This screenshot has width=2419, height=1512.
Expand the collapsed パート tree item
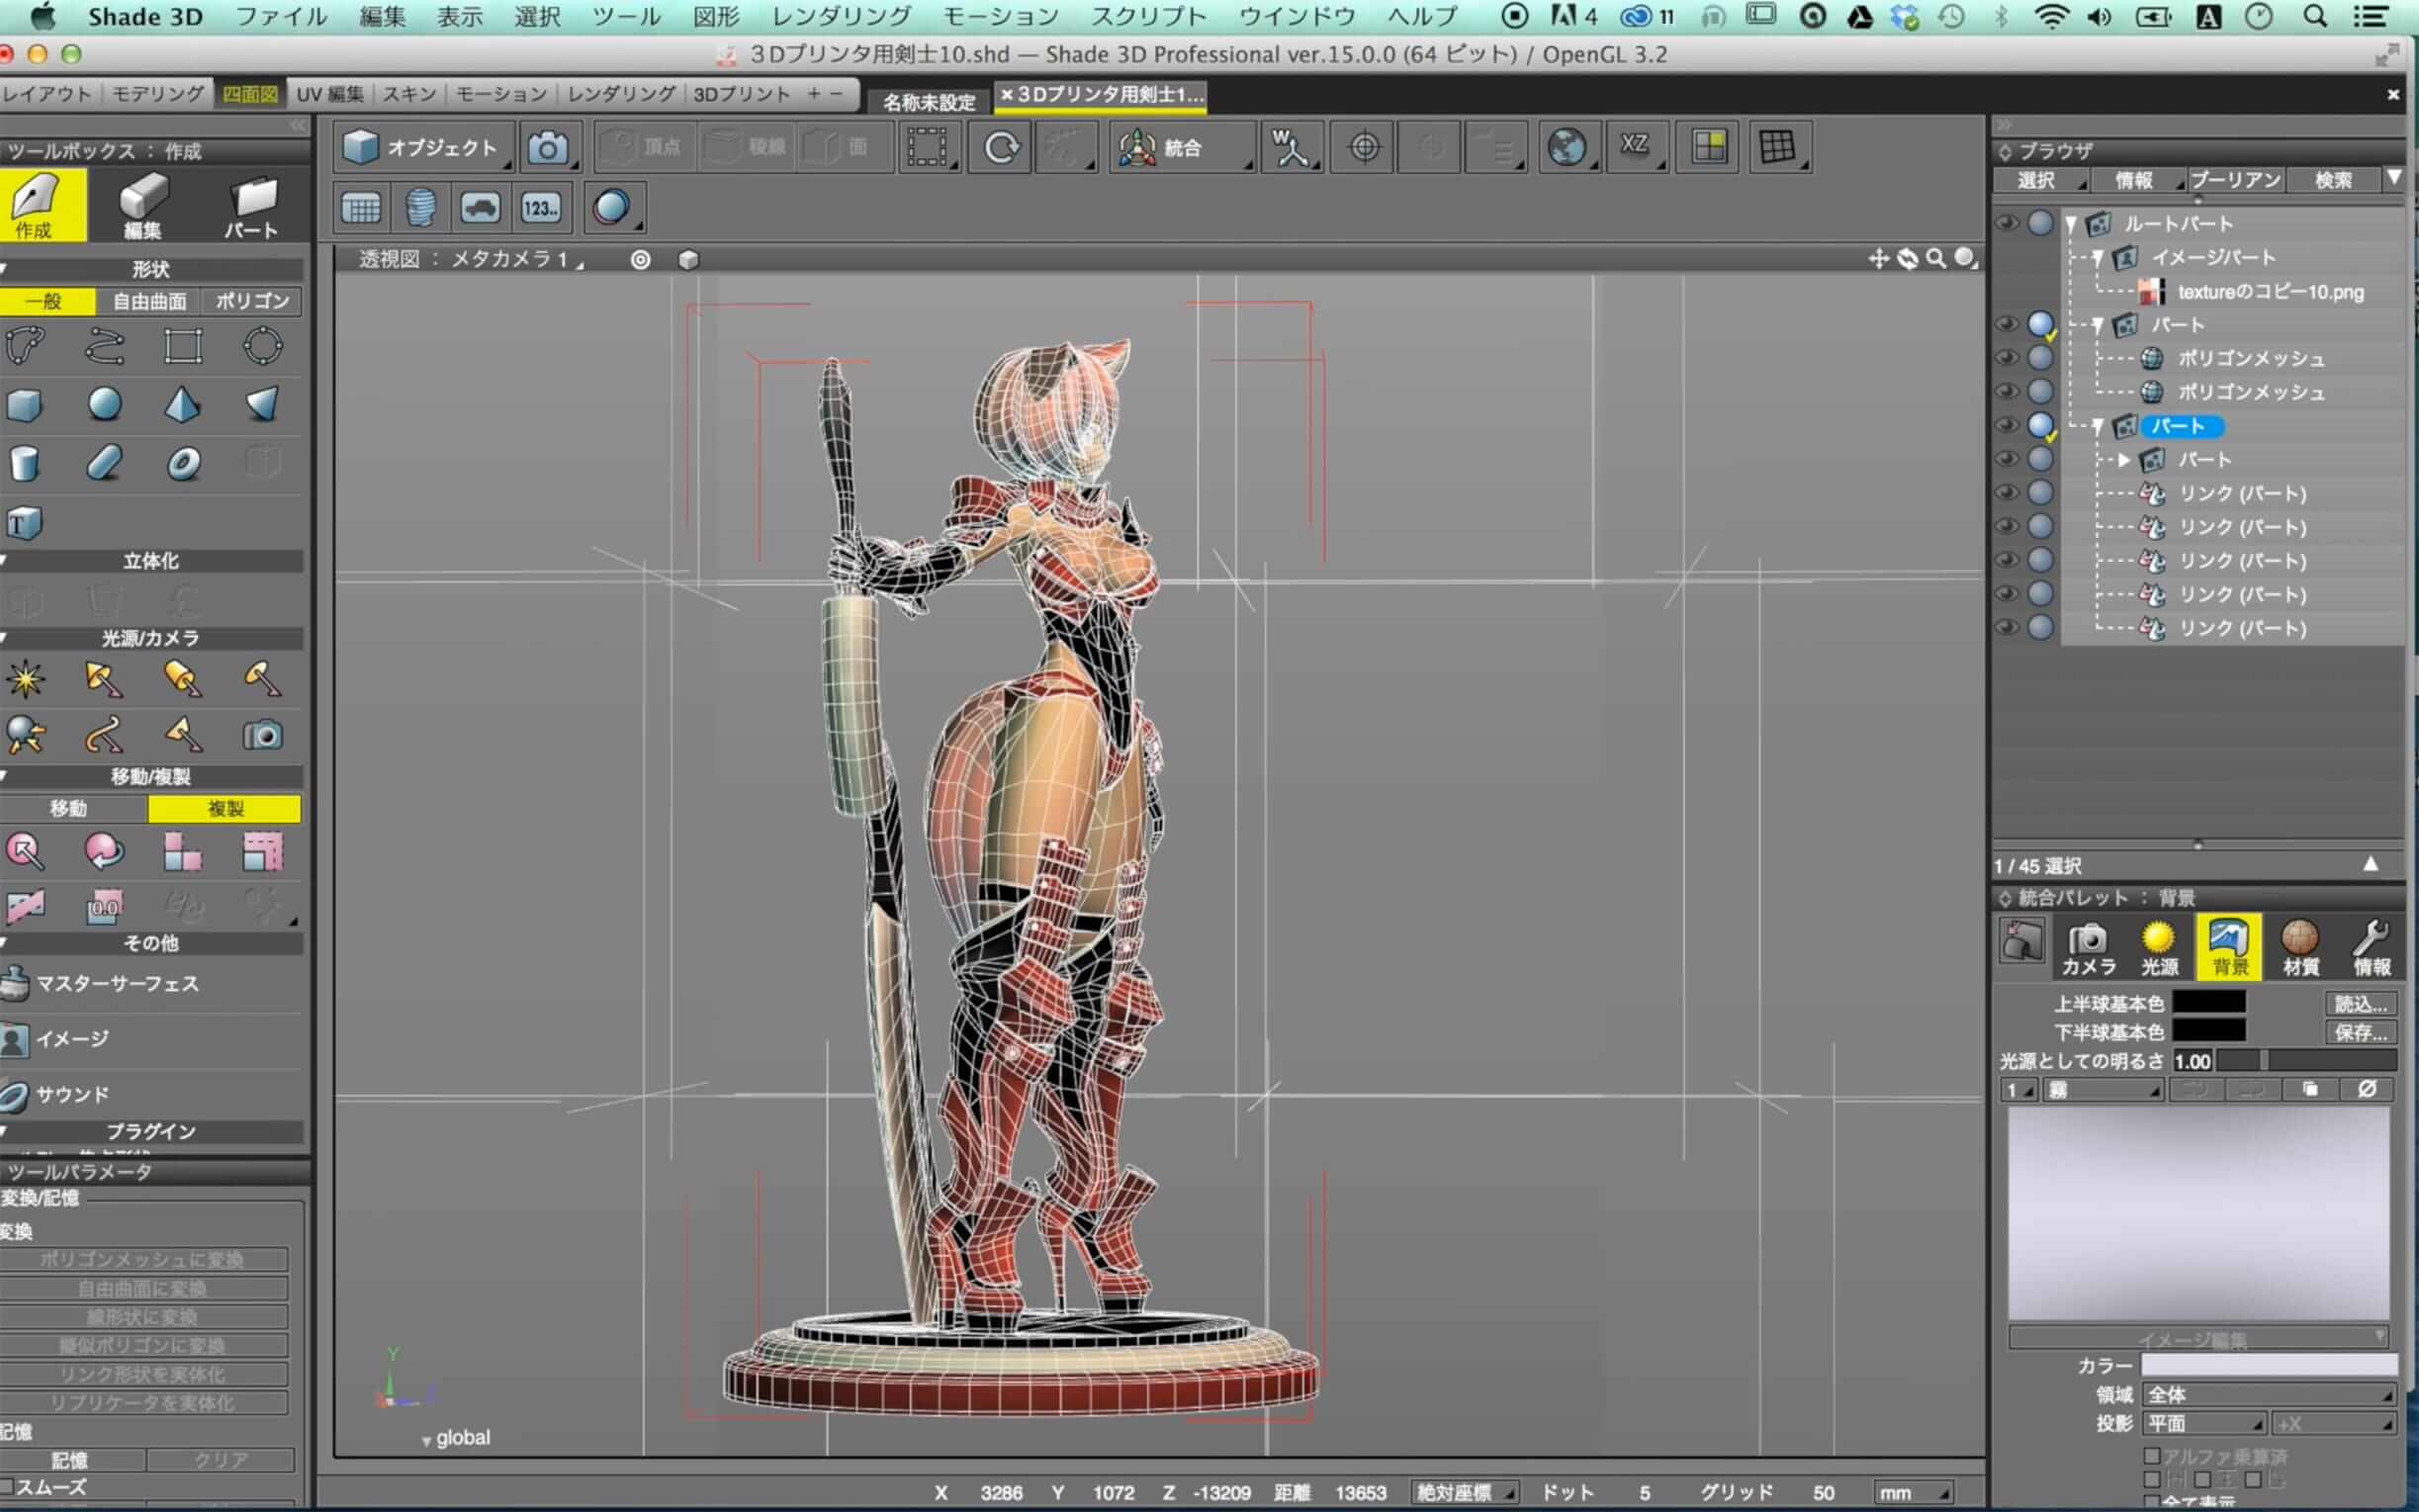point(2123,460)
